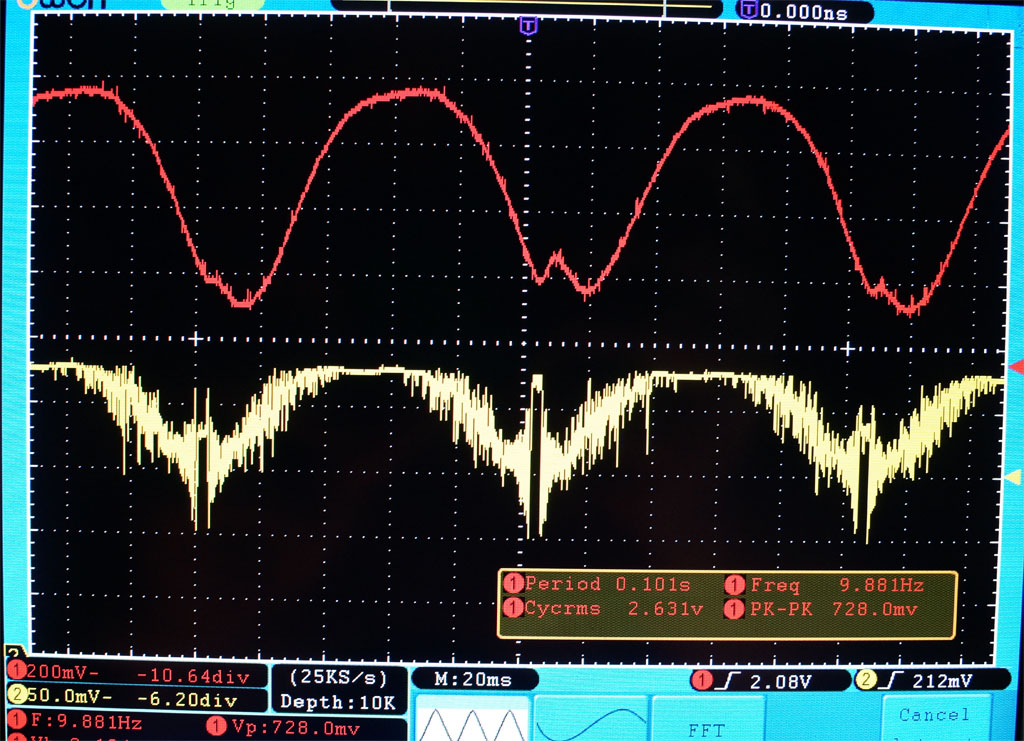Click the yellow channel 2 level arrow
1024x741 pixels.
(1016, 480)
